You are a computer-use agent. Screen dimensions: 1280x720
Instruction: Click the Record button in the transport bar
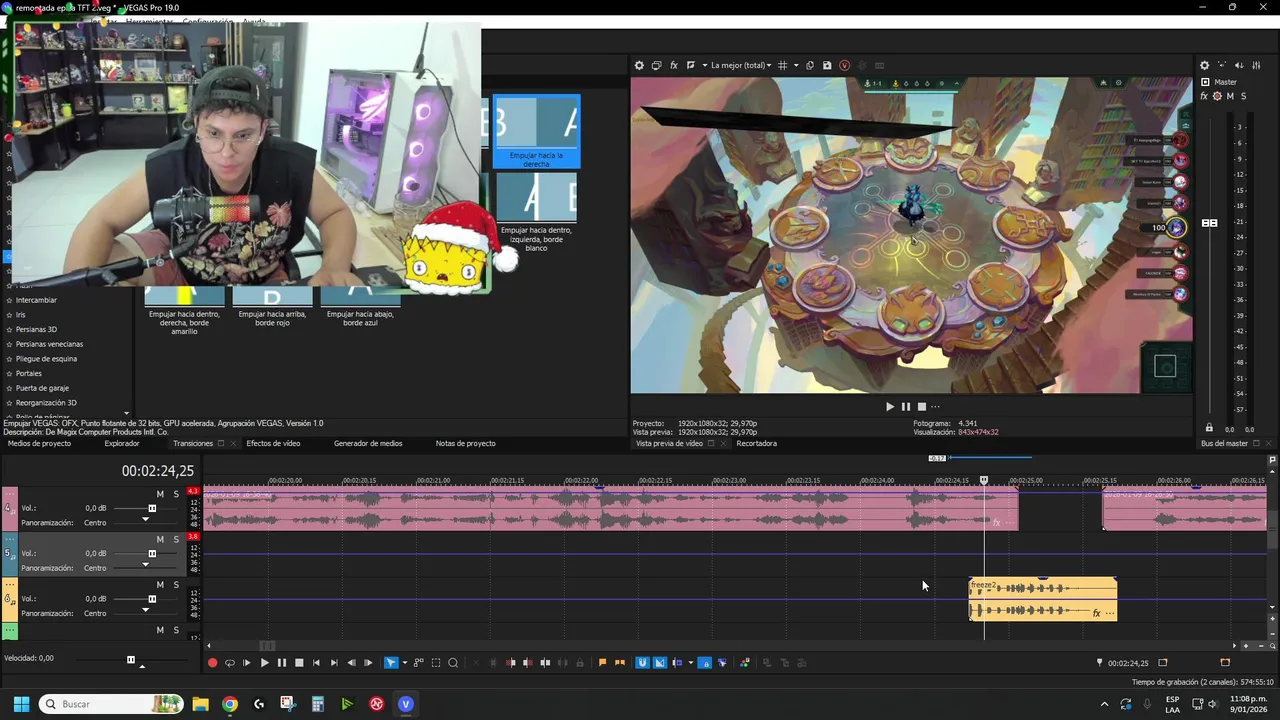click(212, 663)
